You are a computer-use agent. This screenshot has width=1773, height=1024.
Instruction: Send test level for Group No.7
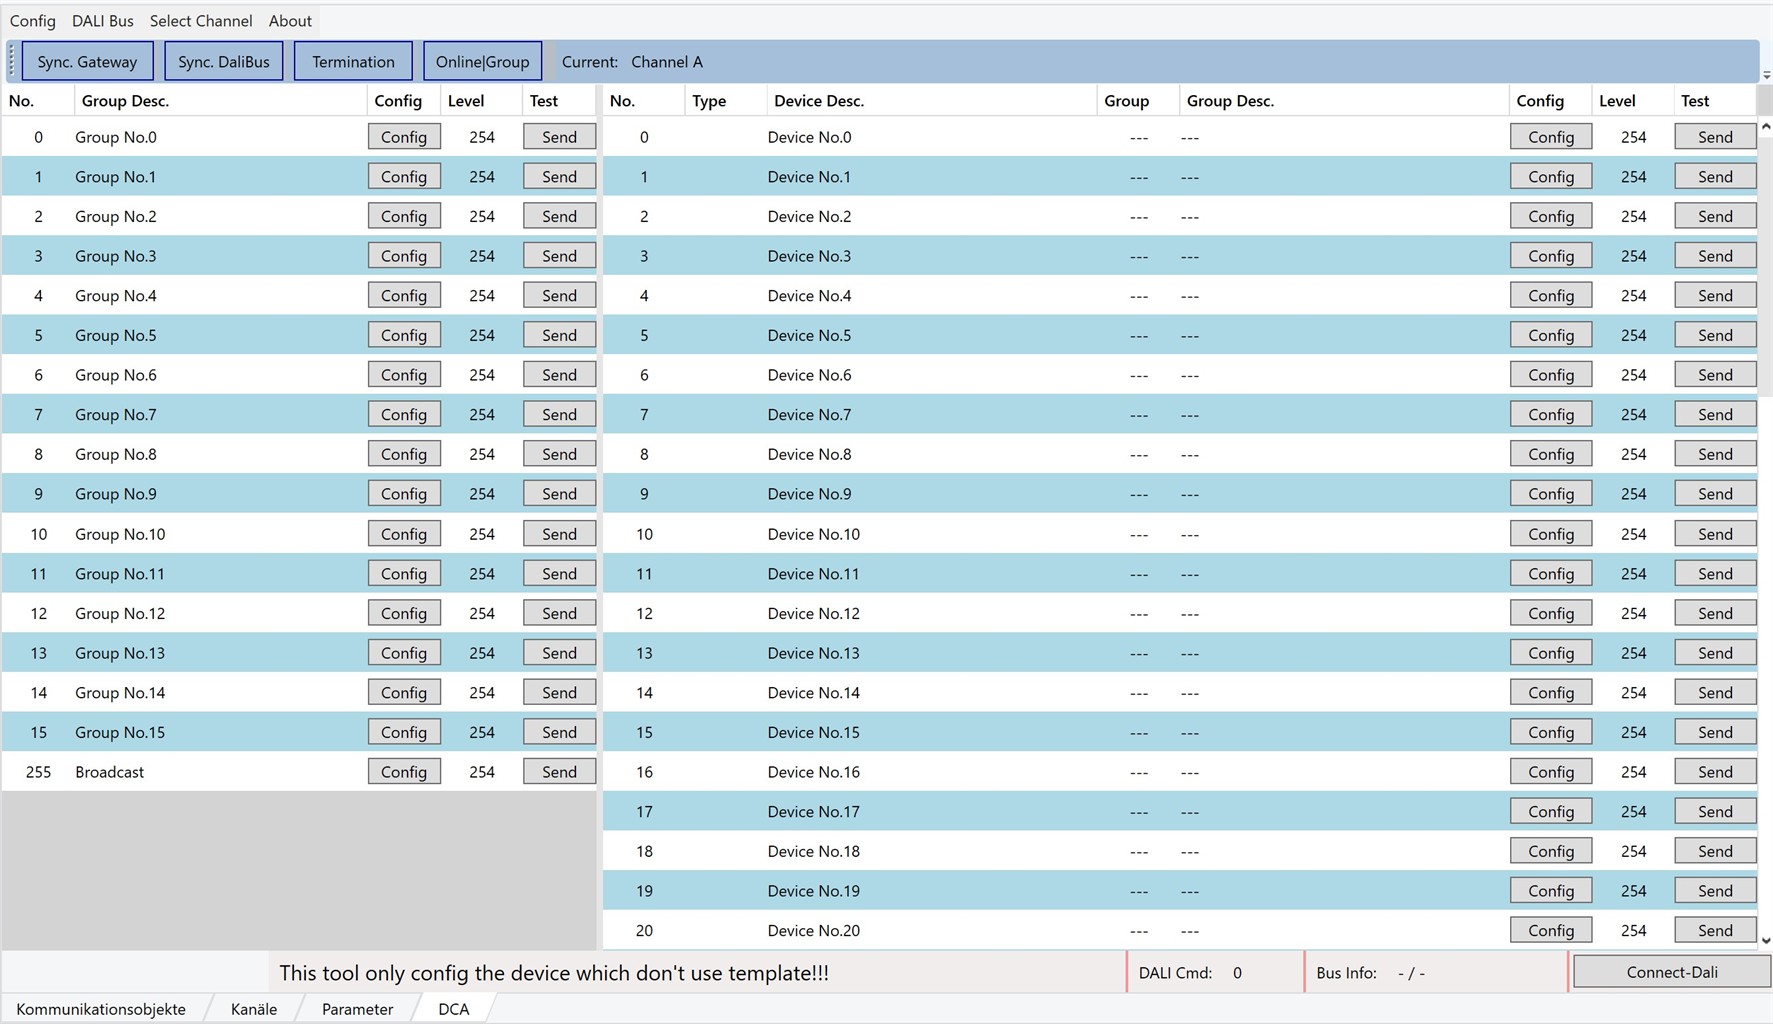tap(559, 414)
